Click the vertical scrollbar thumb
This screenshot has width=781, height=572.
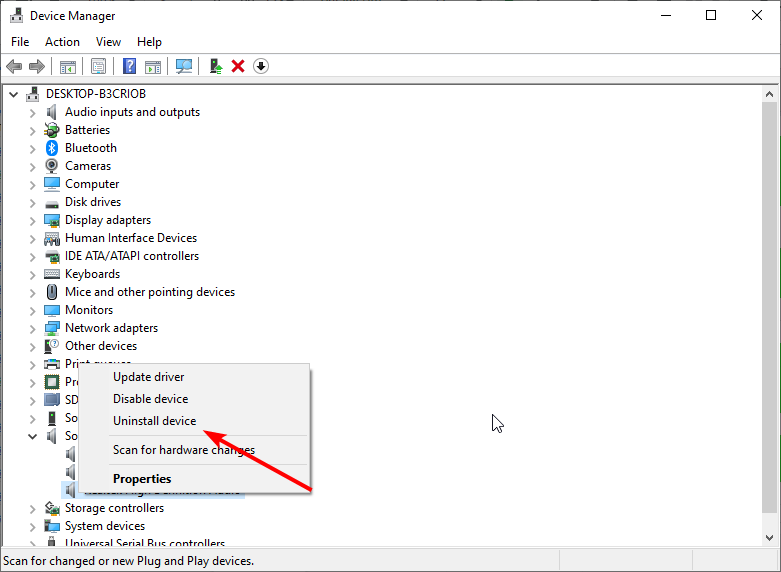coord(770,306)
